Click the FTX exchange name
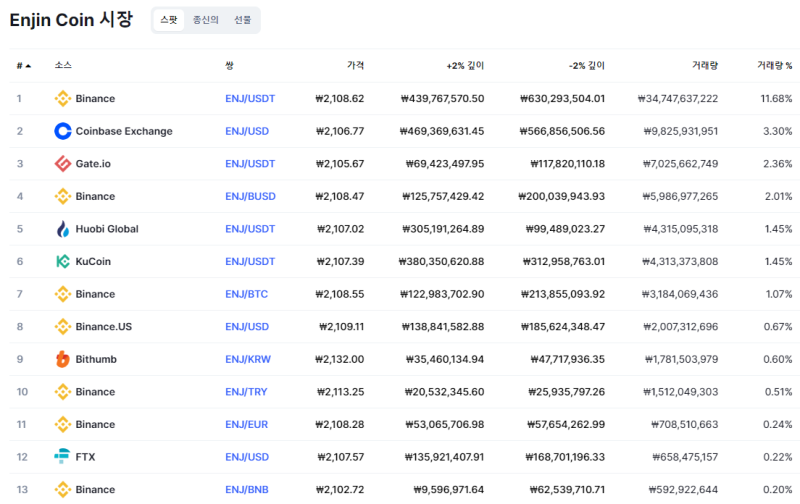This screenshot has width=800, height=504. (85, 458)
